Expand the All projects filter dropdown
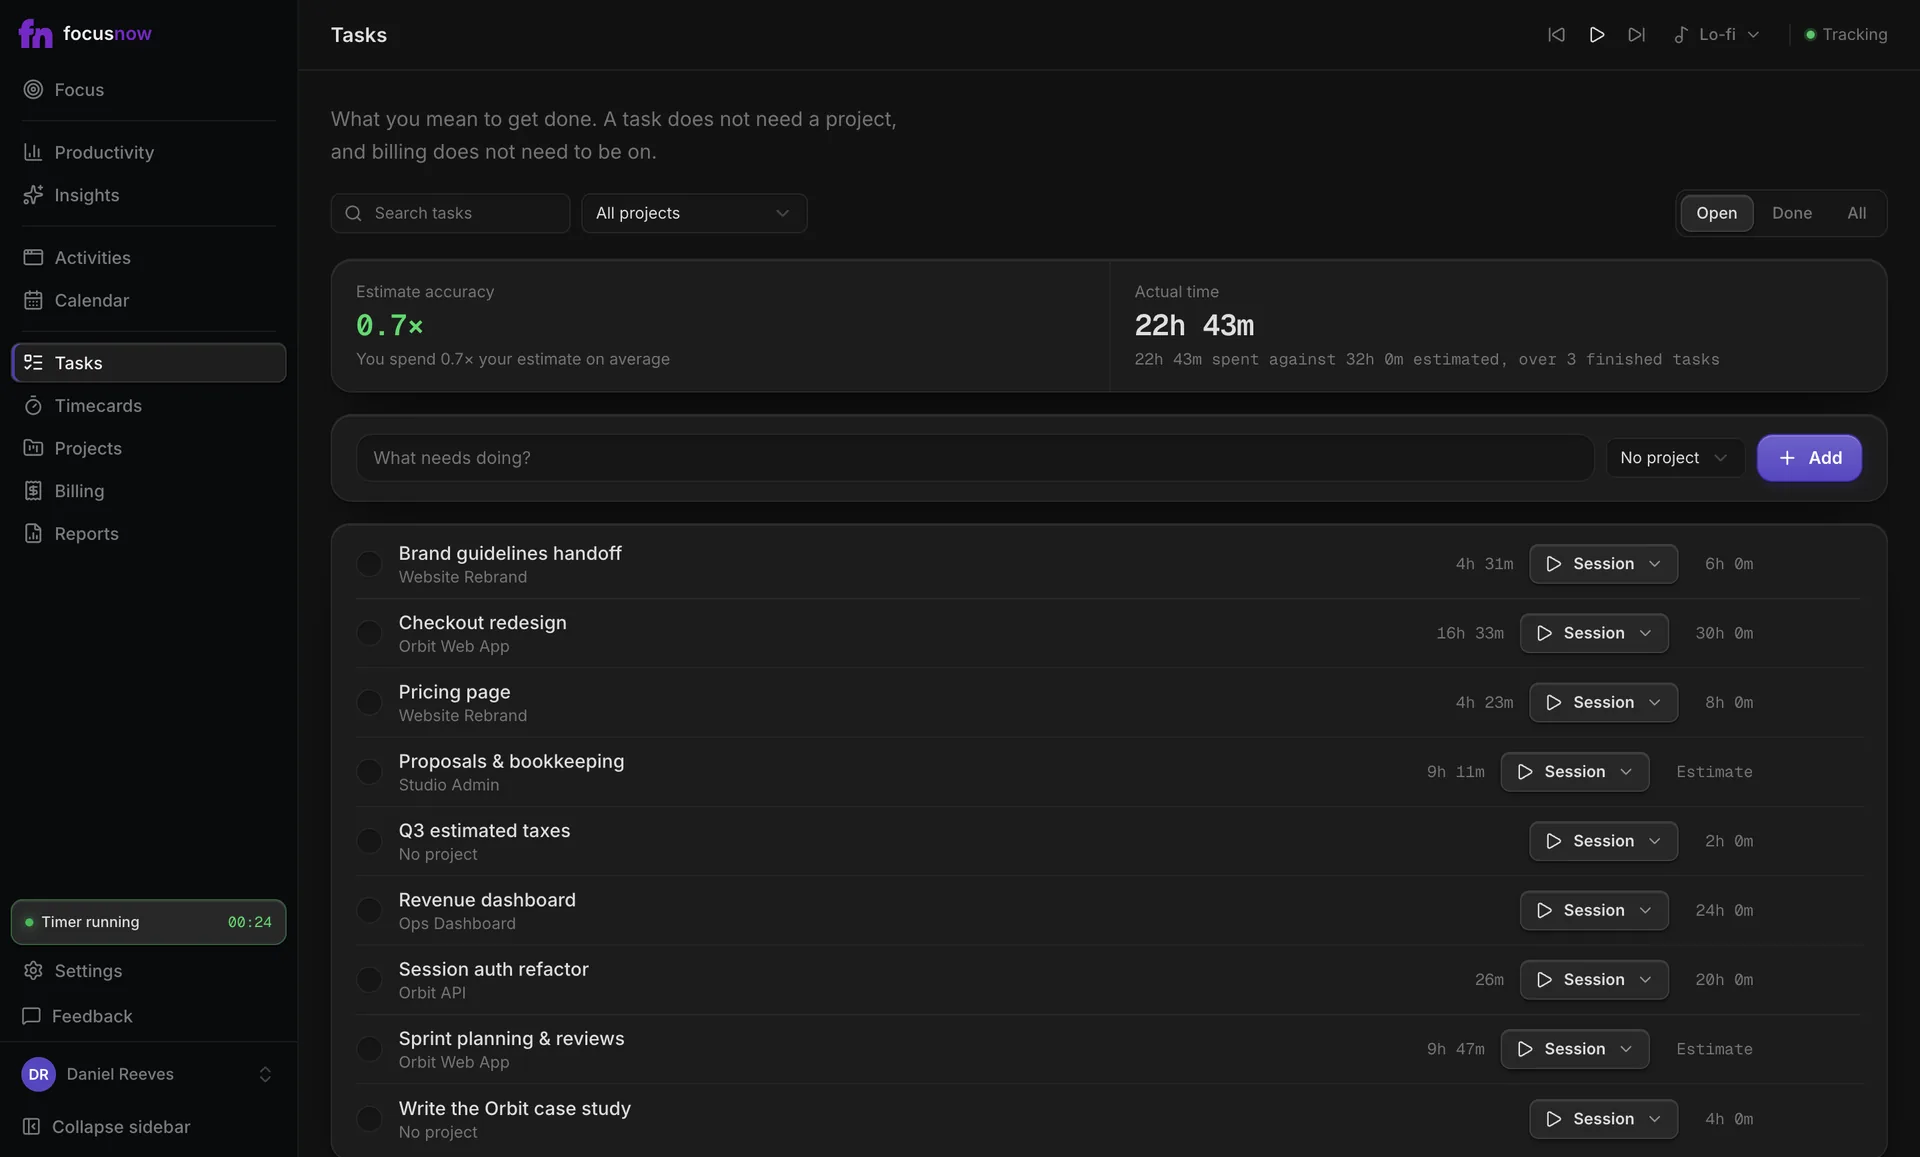Image resolution: width=1920 pixels, height=1157 pixels. click(694, 213)
